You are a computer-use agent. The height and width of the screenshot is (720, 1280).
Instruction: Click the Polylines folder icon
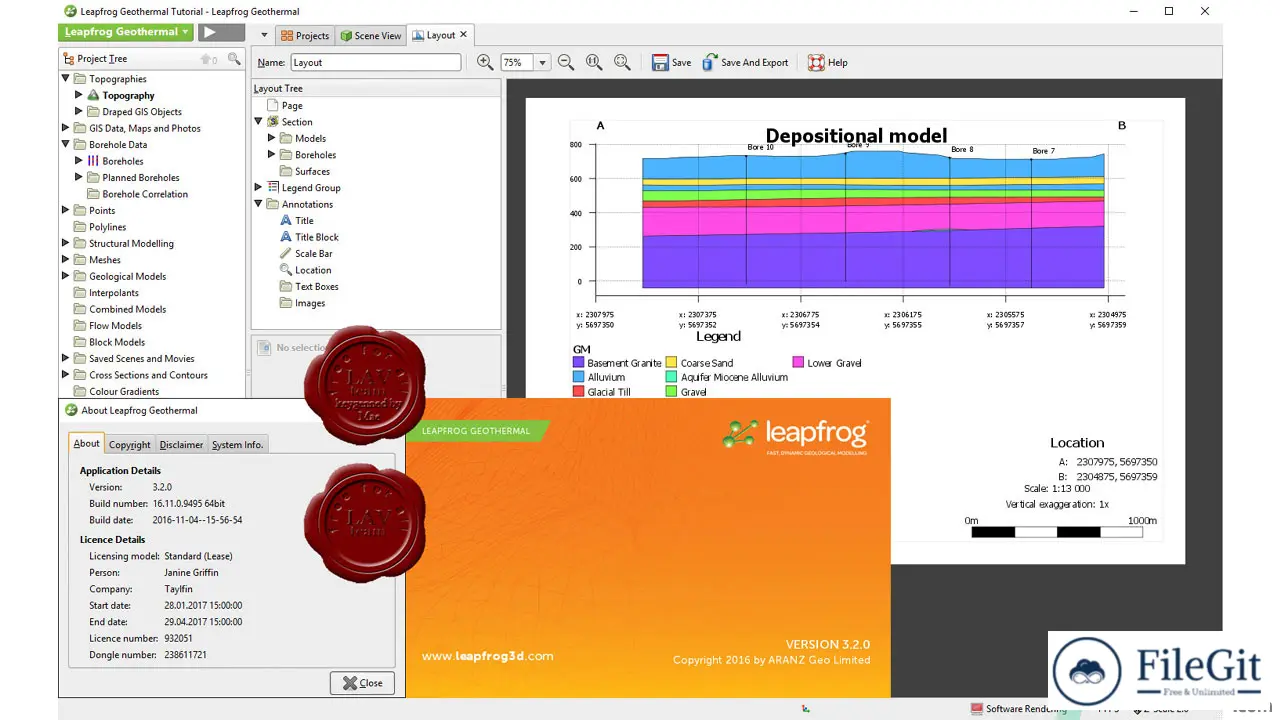80,227
